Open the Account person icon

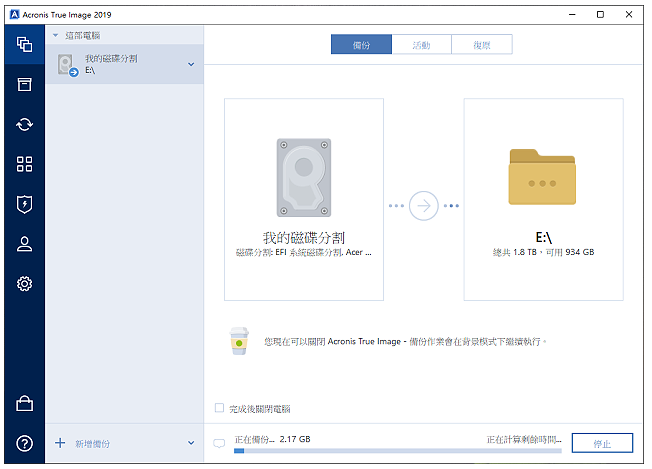pos(25,244)
